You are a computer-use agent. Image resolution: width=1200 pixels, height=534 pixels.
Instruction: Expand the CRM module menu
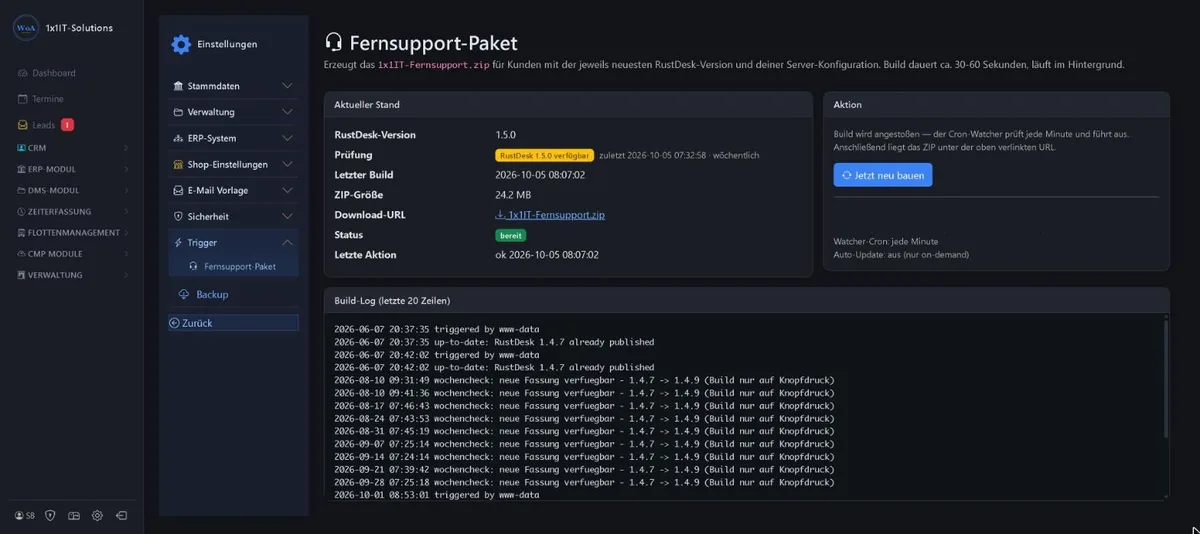click(x=72, y=148)
